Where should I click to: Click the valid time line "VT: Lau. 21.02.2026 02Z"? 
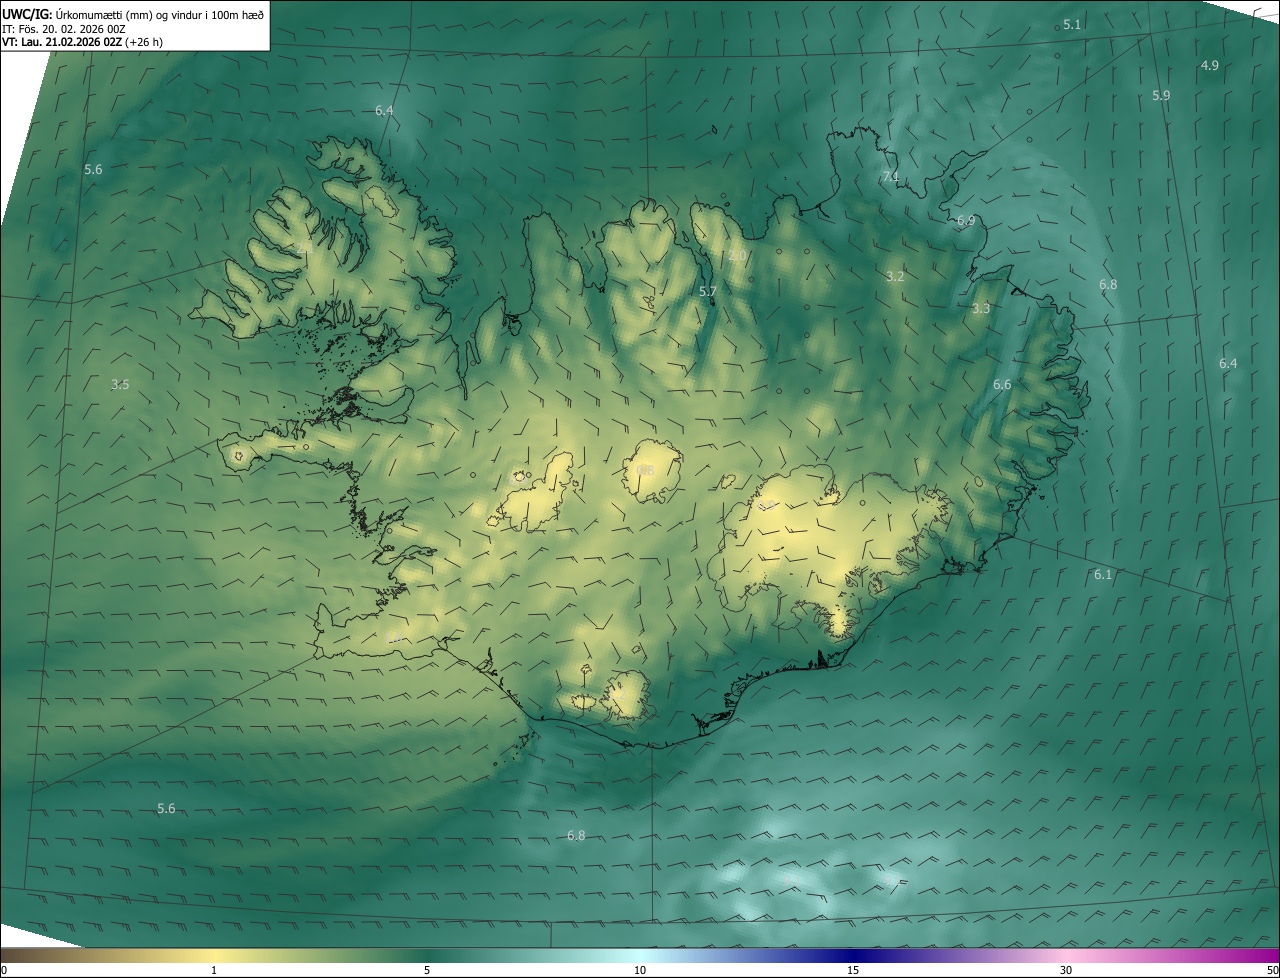pos(62,42)
